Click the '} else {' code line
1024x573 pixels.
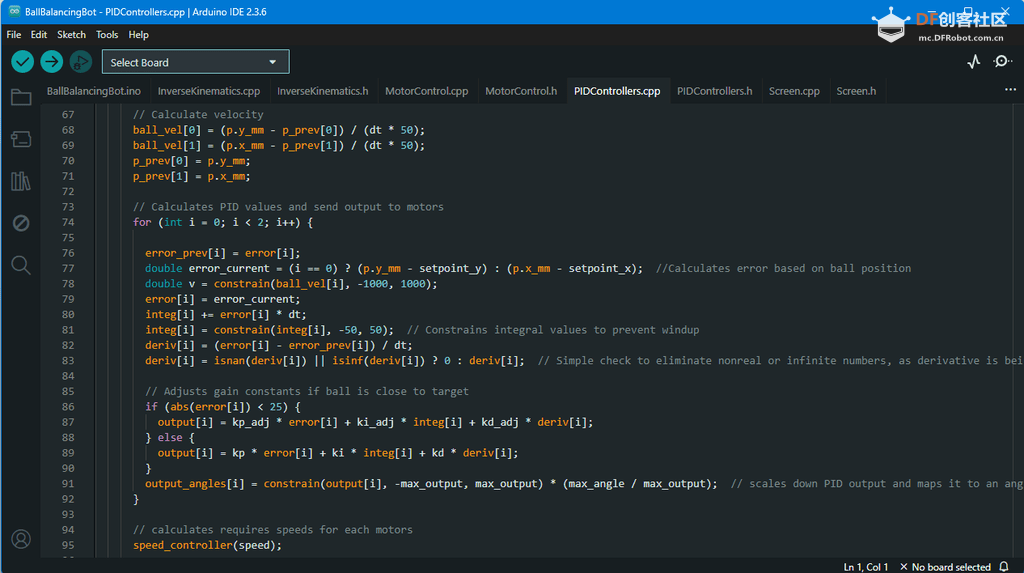point(170,437)
